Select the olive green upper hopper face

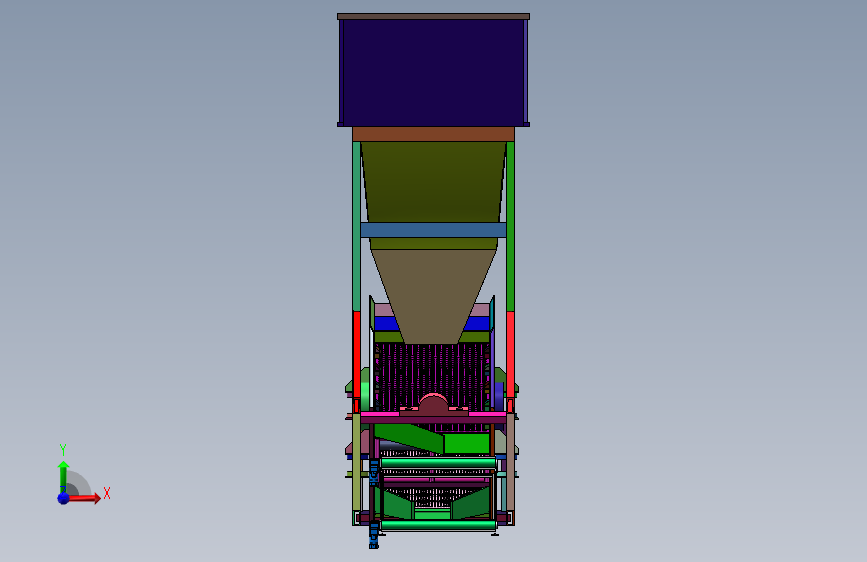coord(434,181)
